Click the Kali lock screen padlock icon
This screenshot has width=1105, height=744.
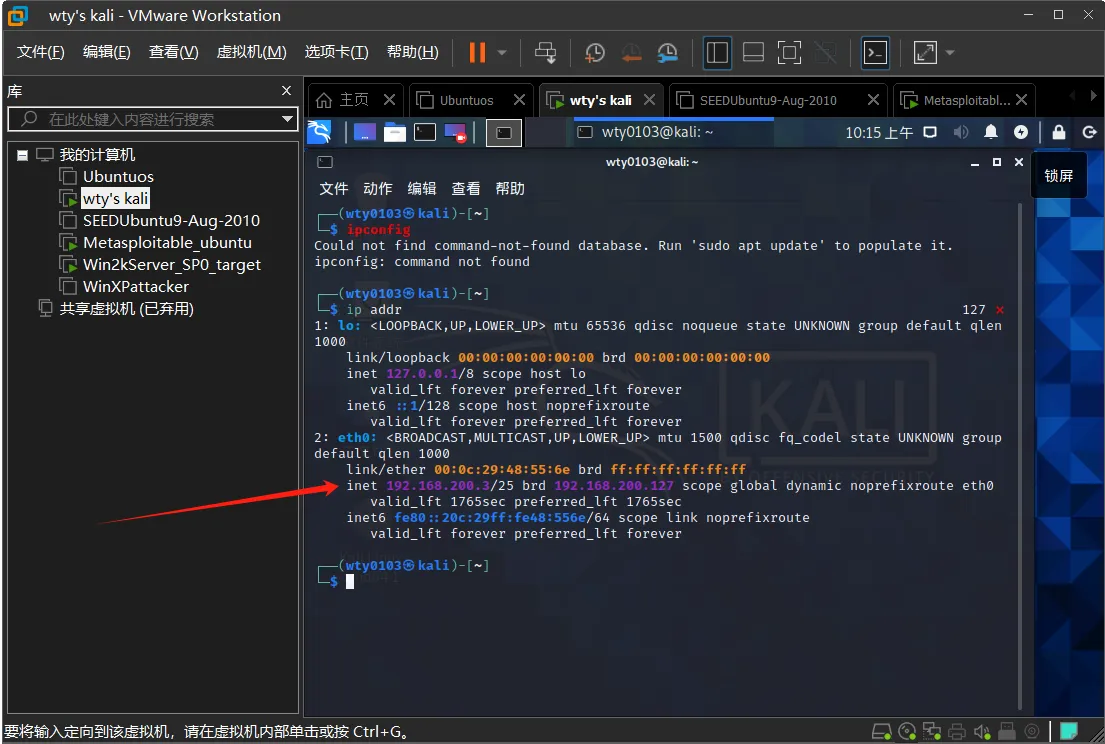[x=1058, y=132]
